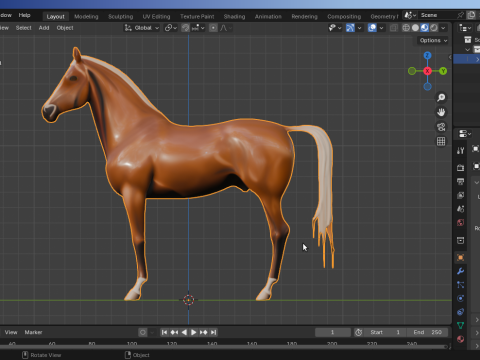
Task: Open the transform pivot point dropdown
Action: (x=171, y=28)
